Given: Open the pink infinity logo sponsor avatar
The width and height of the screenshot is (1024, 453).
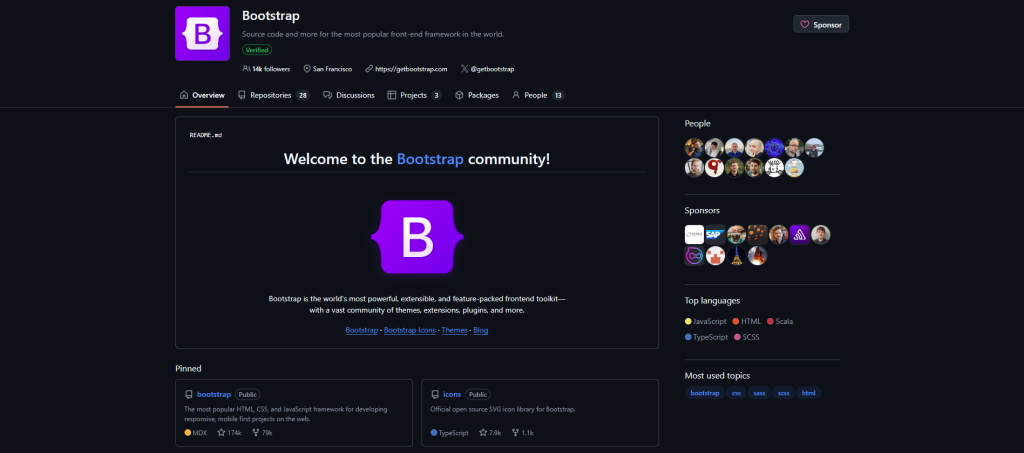Looking at the screenshot, I should coord(694,255).
